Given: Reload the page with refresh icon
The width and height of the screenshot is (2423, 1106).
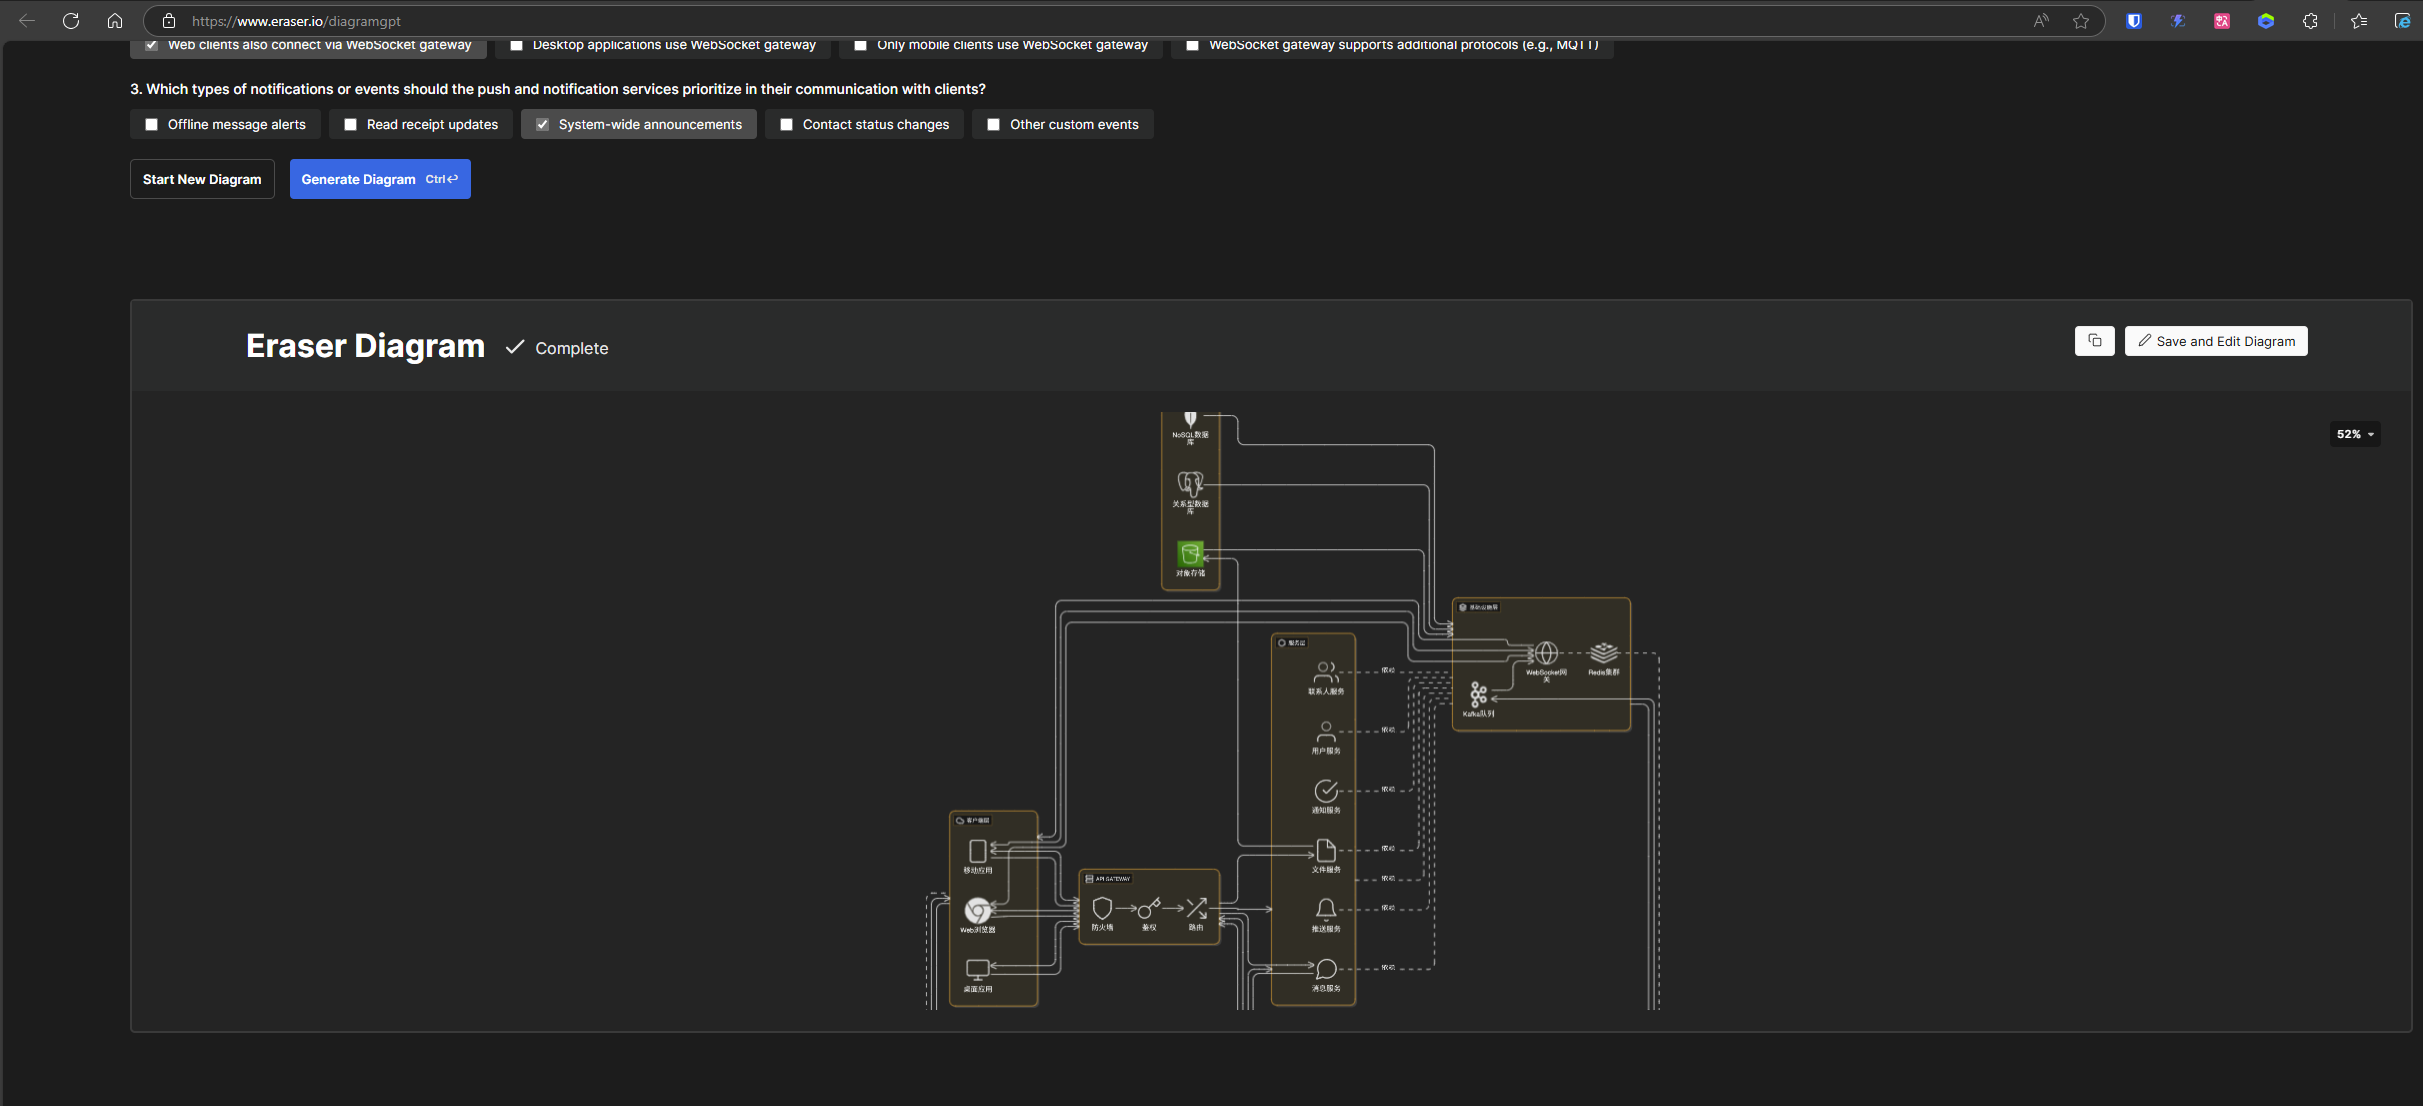Looking at the screenshot, I should tap(71, 21).
